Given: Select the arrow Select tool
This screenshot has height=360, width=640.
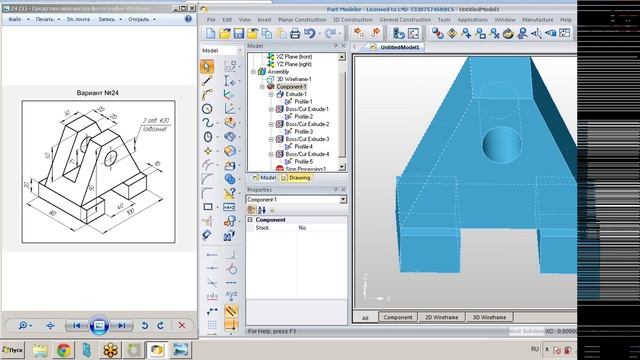Looking at the screenshot, I should pos(207,67).
